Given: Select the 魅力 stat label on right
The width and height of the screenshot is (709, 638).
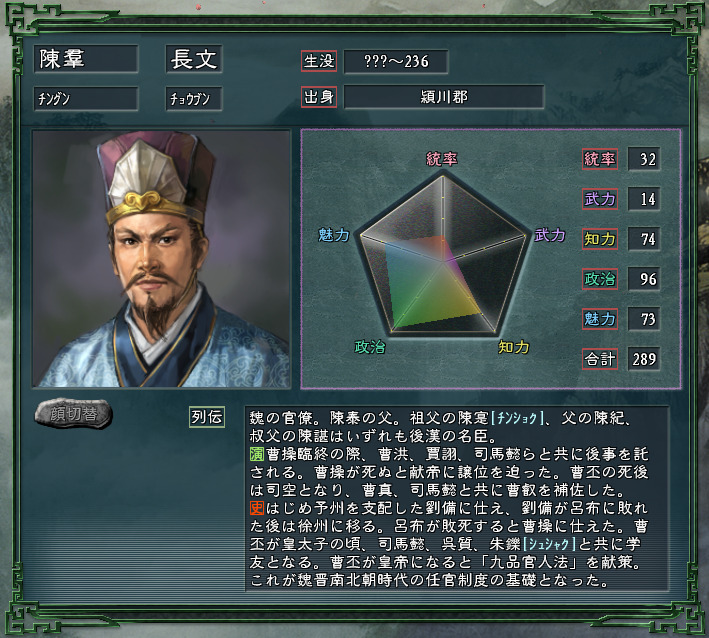Looking at the screenshot, I should pos(600,319).
